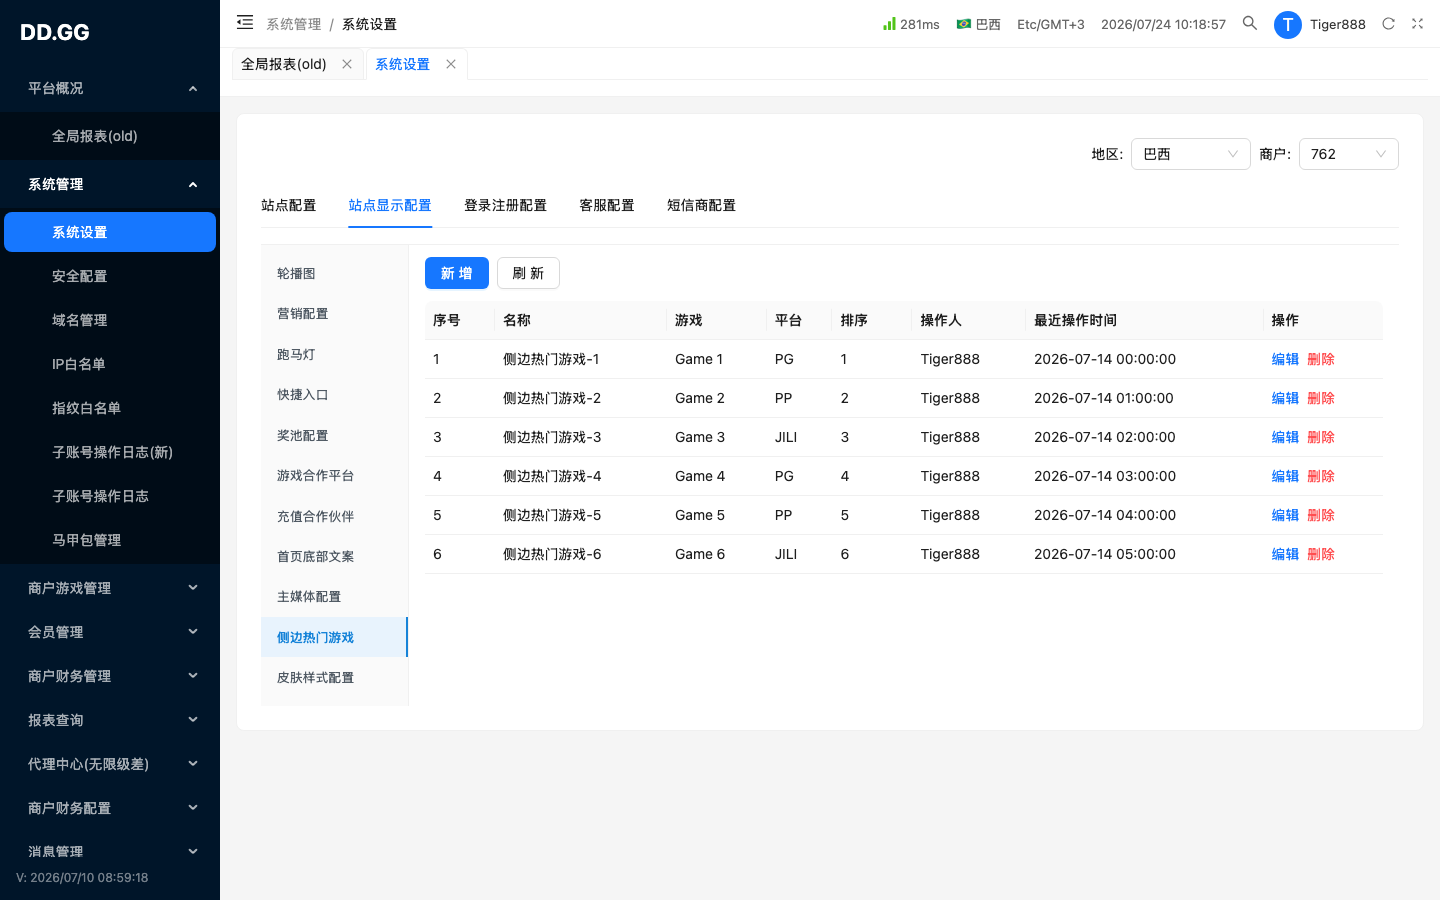Expand the 商户财务配置 menu group
The image size is (1440, 900).
110,808
